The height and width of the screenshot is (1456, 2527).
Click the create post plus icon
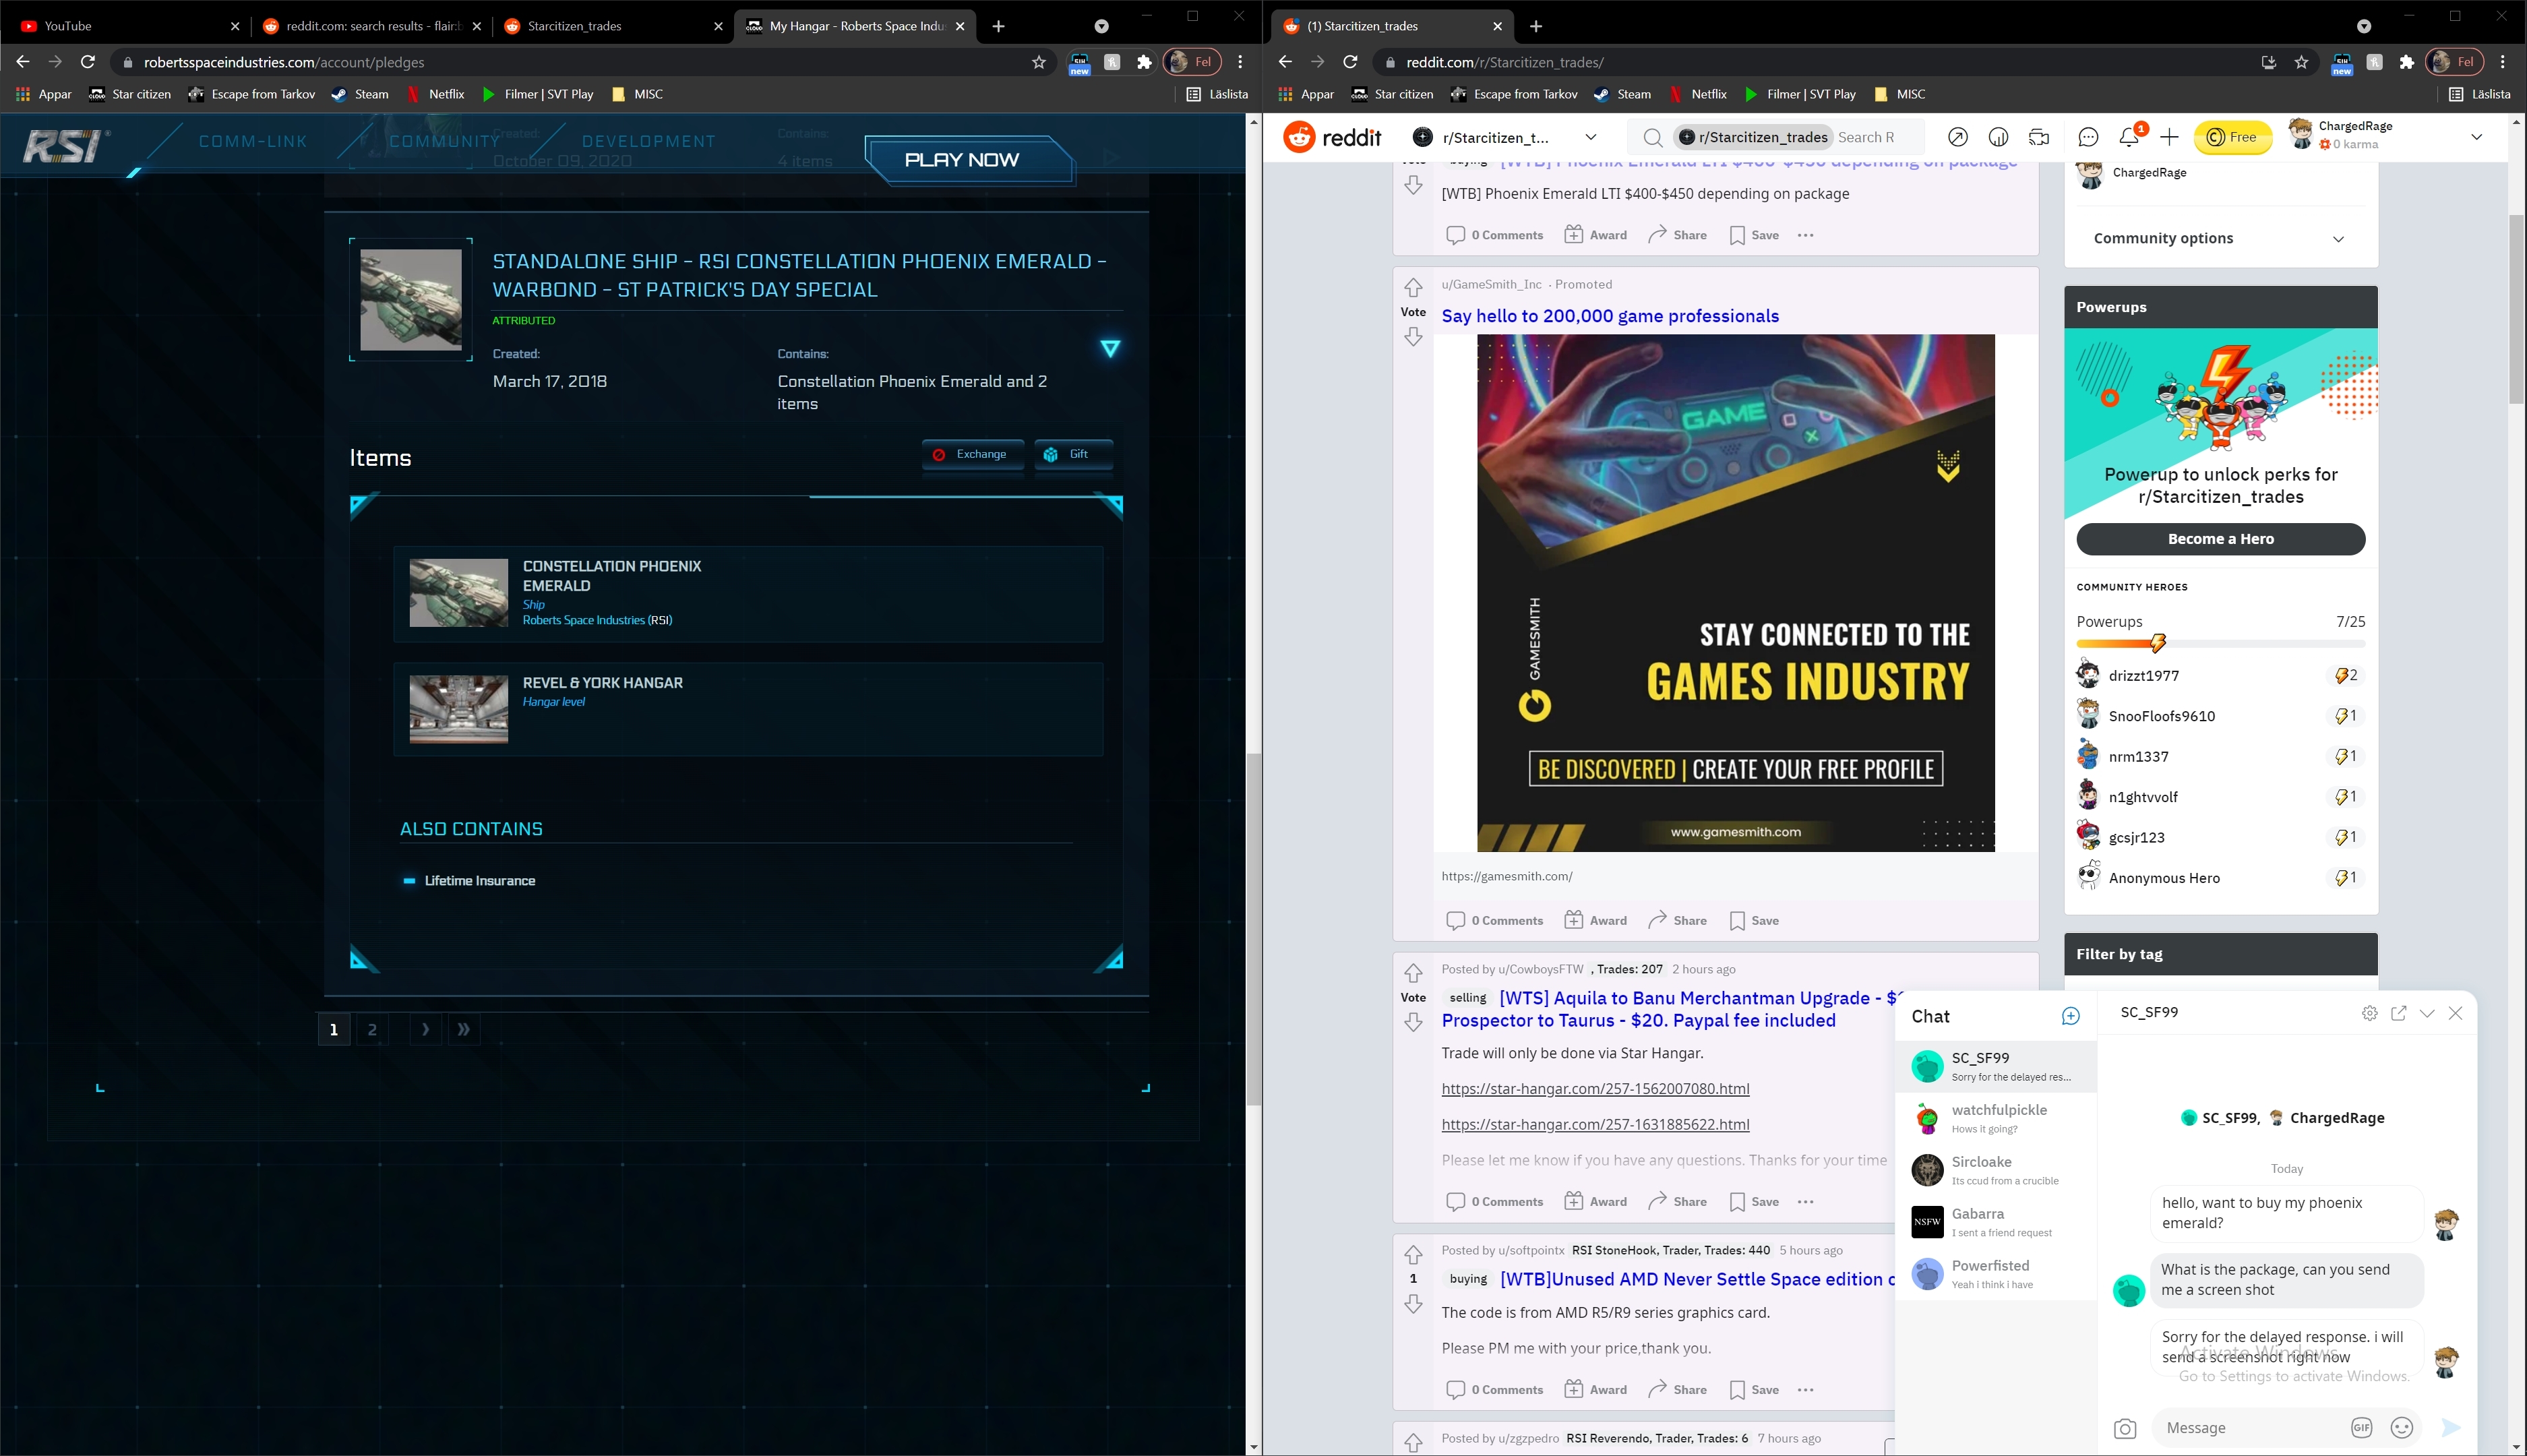point(2169,137)
